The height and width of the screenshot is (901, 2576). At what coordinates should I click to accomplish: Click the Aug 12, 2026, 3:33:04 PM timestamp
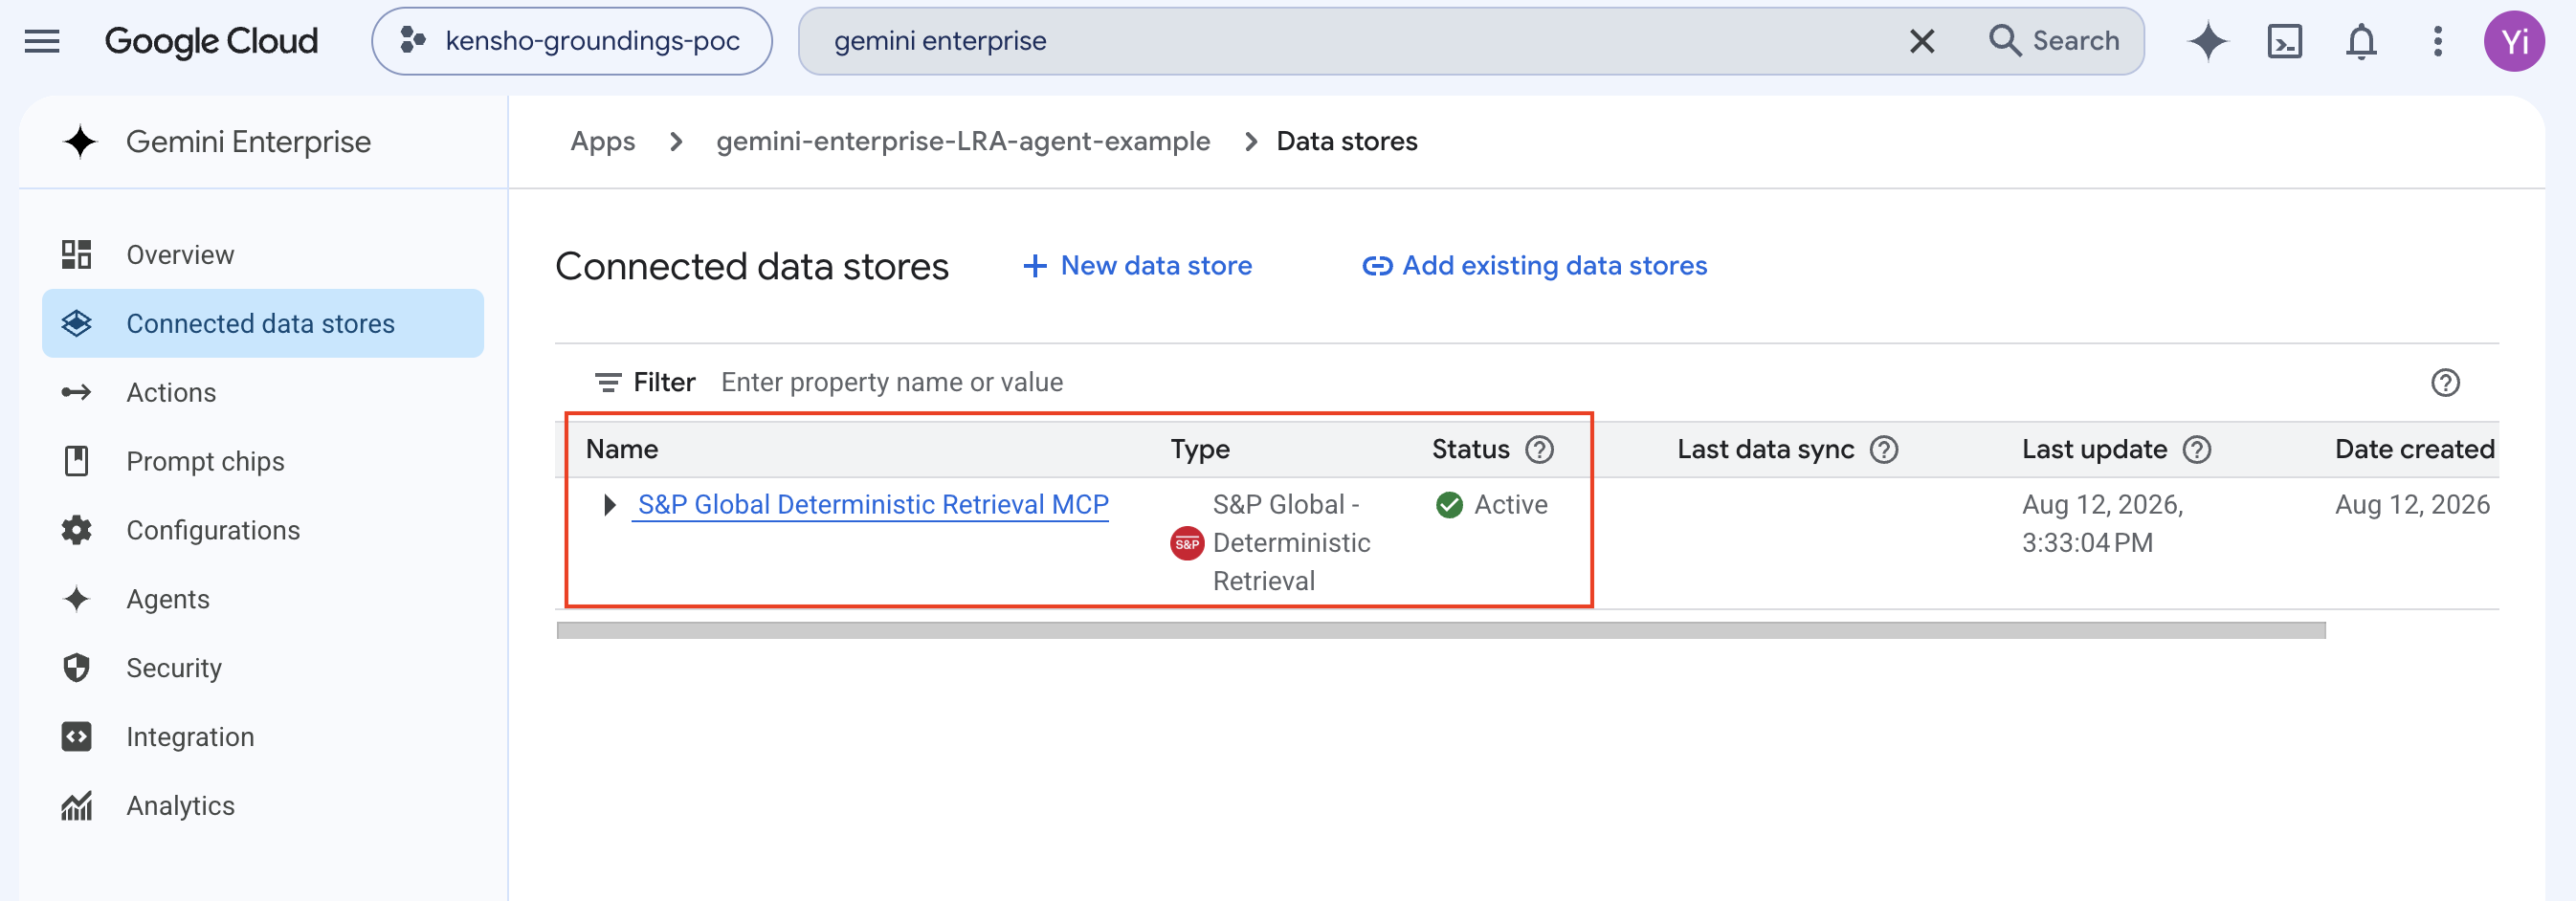pyautogui.click(x=2102, y=524)
